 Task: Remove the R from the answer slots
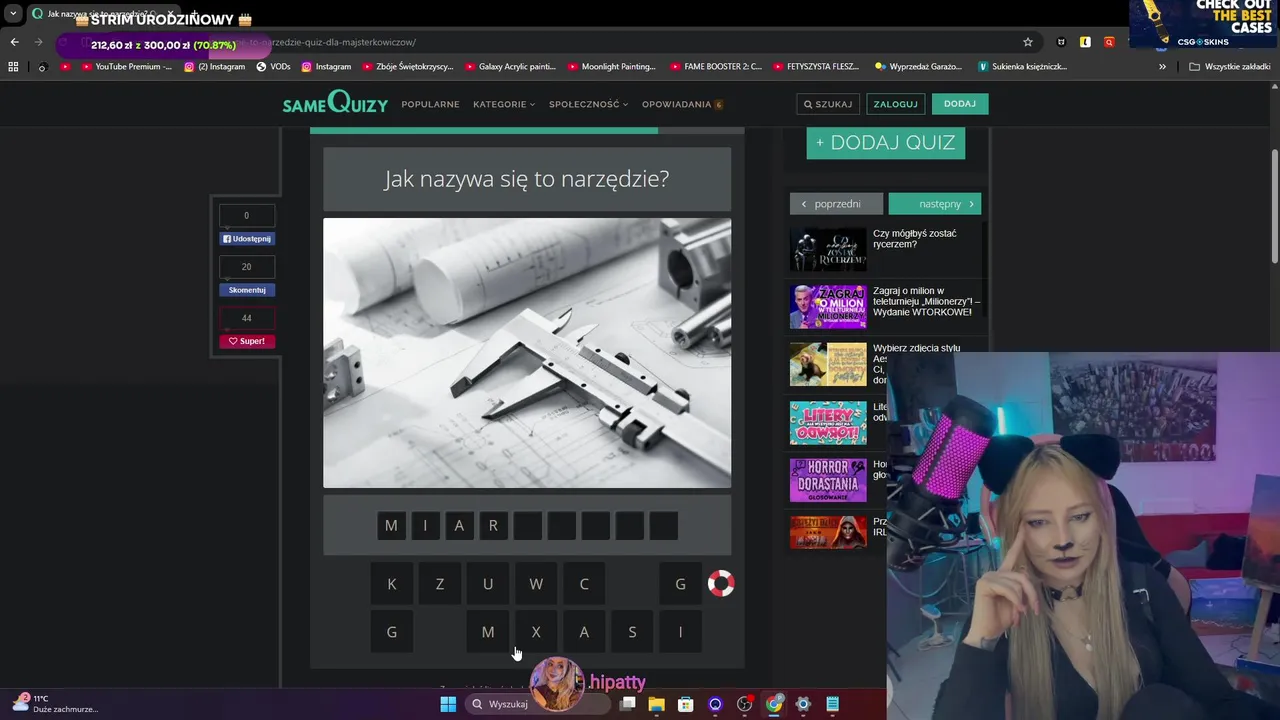(493, 525)
